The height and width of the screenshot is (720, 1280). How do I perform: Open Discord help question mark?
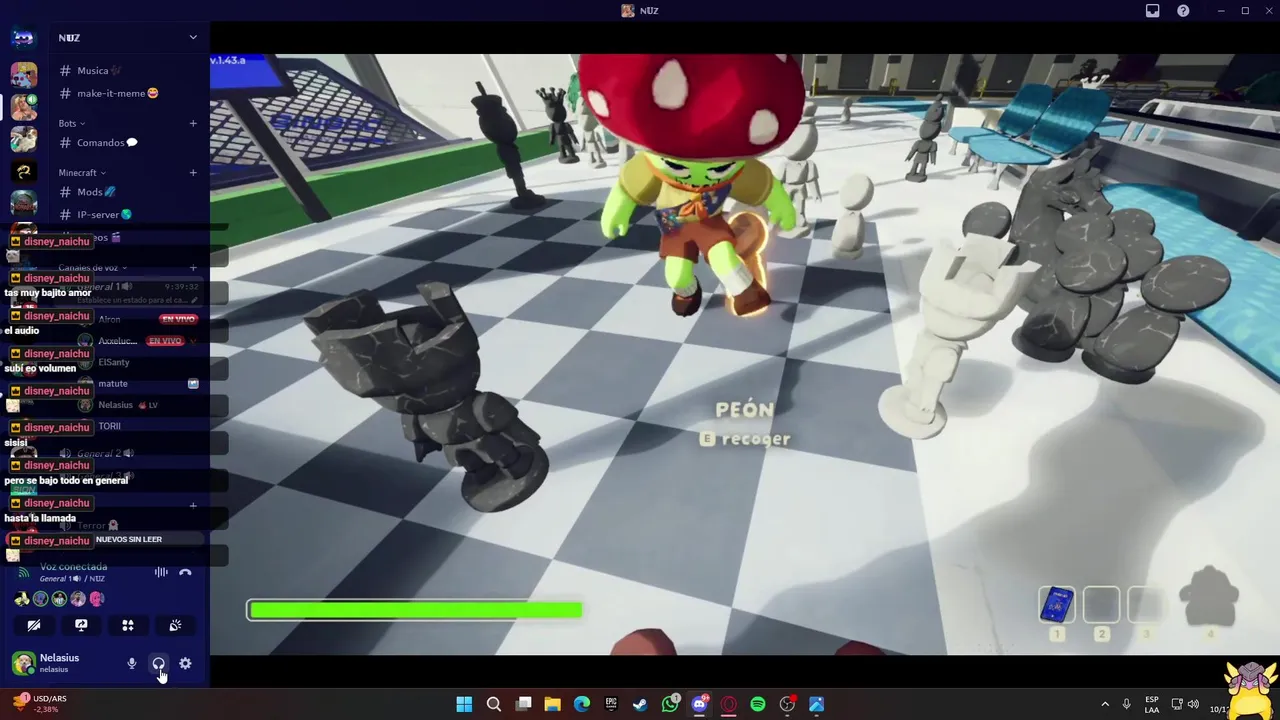[x=1183, y=11]
